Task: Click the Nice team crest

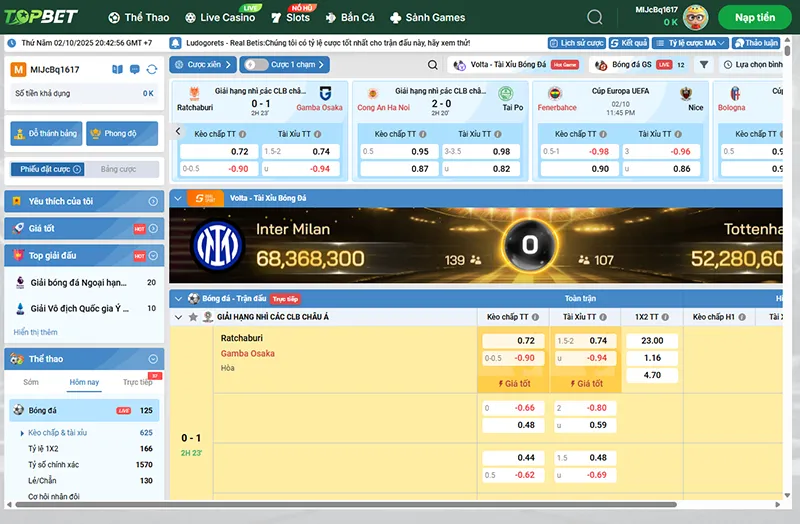Action: coord(686,93)
